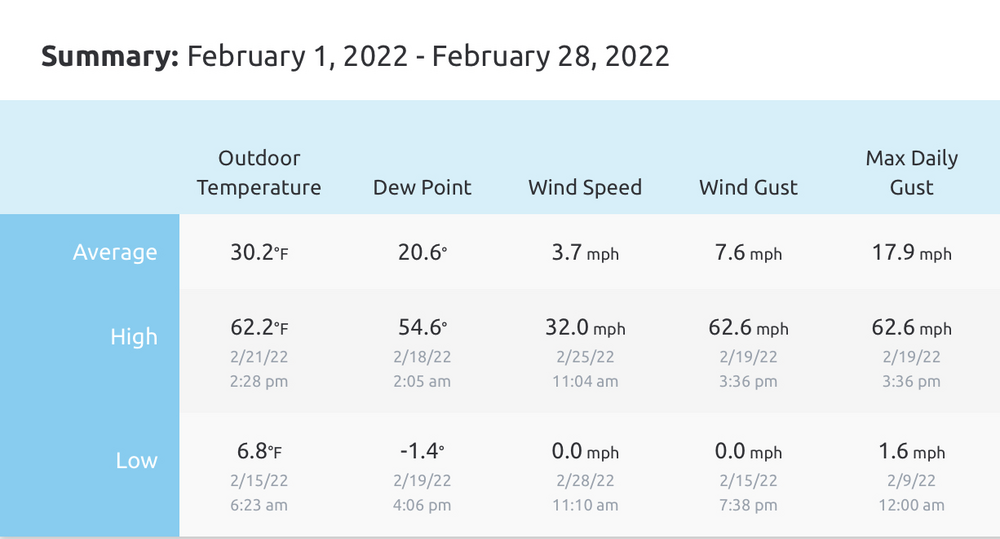Select high wind speed 32.0 mph
Image resolution: width=1000 pixels, height=539 pixels.
[585, 327]
